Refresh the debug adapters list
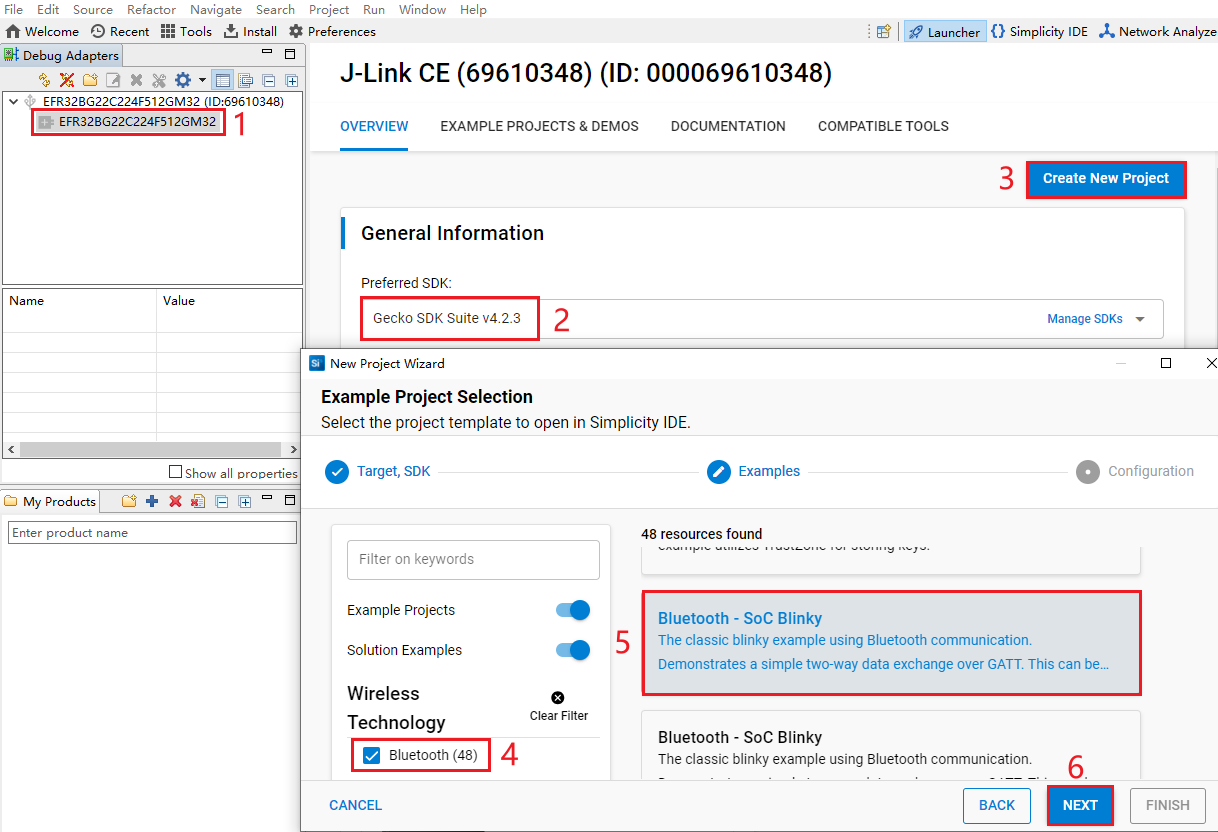The height and width of the screenshot is (832, 1218). 43,80
